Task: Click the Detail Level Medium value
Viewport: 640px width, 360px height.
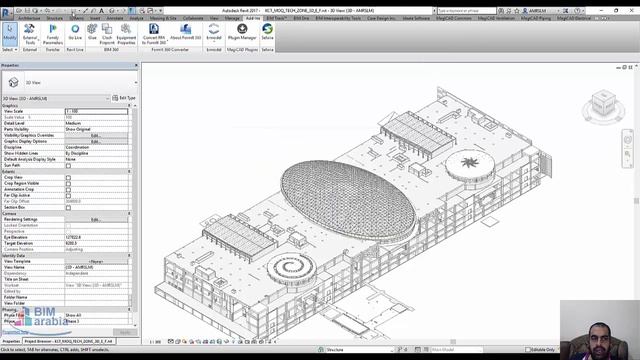Action: tap(96, 123)
